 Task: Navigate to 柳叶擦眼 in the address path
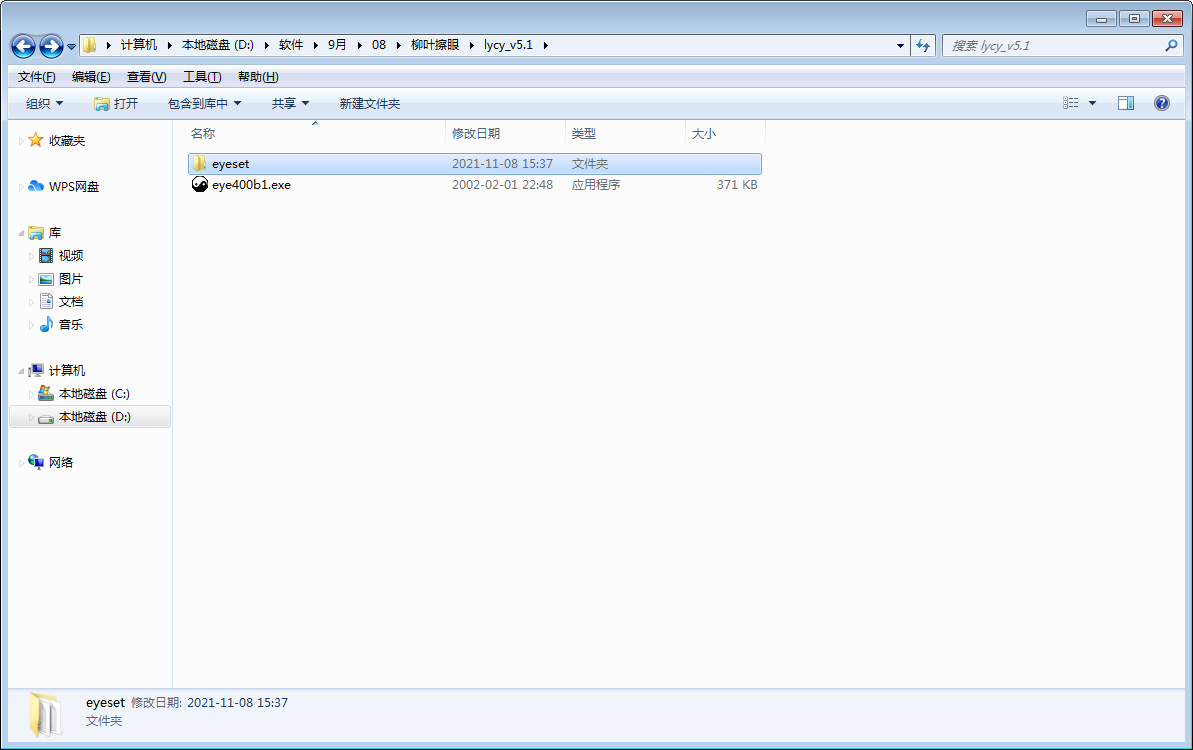point(435,45)
